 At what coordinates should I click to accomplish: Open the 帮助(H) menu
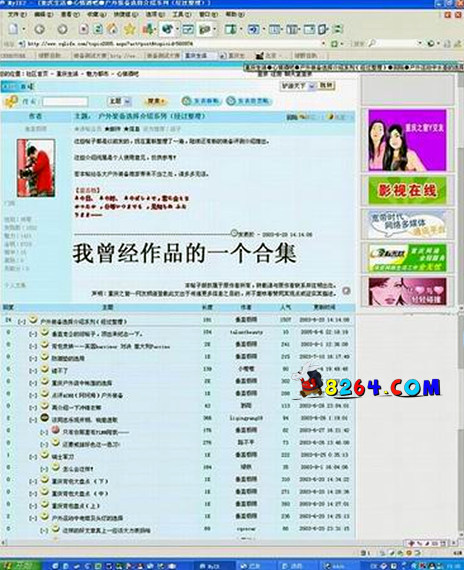235,15
